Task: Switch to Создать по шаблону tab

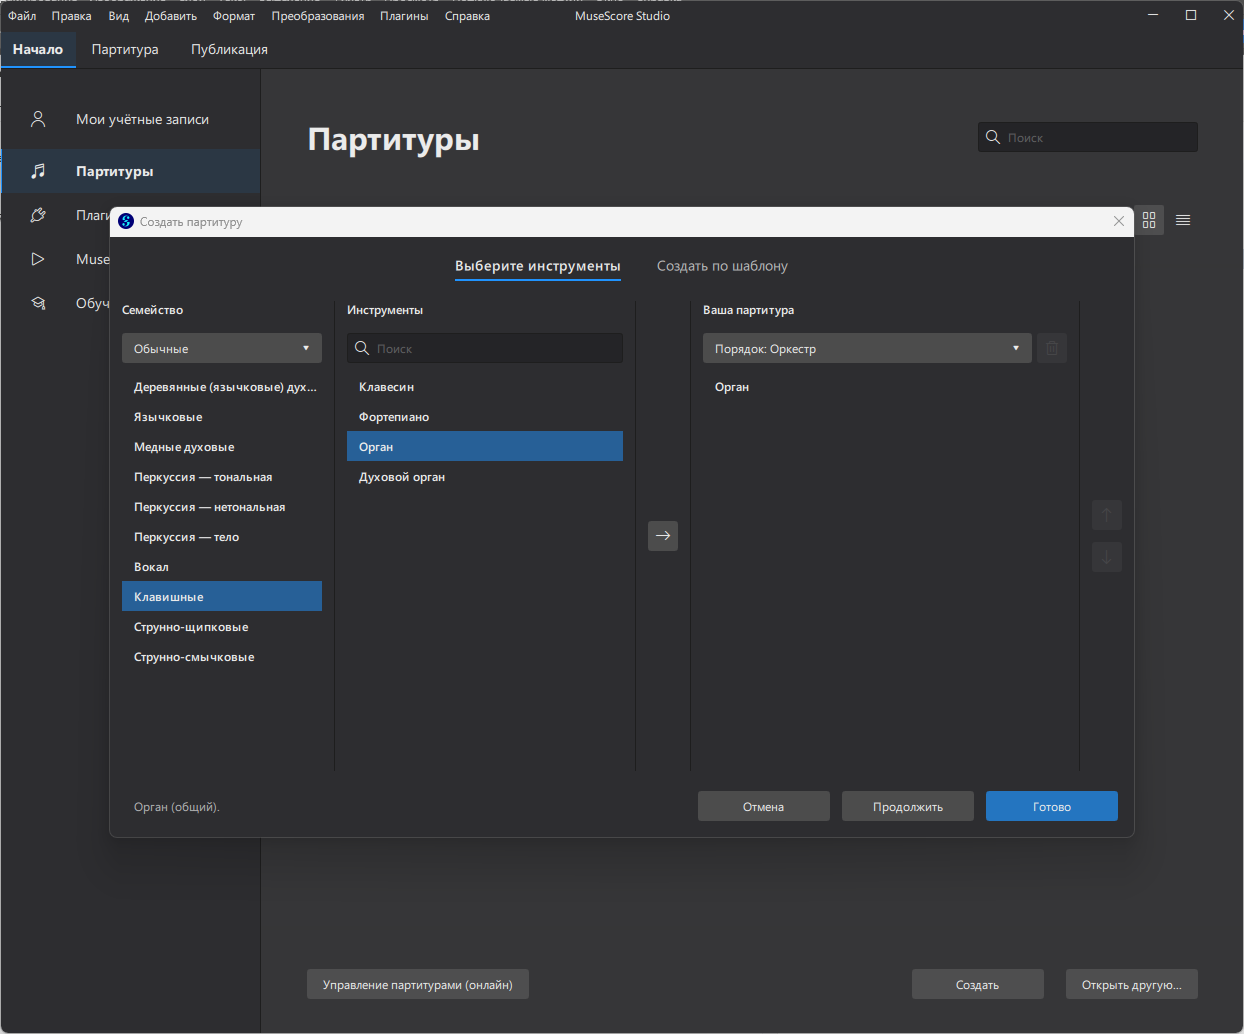Action: pyautogui.click(x=722, y=266)
